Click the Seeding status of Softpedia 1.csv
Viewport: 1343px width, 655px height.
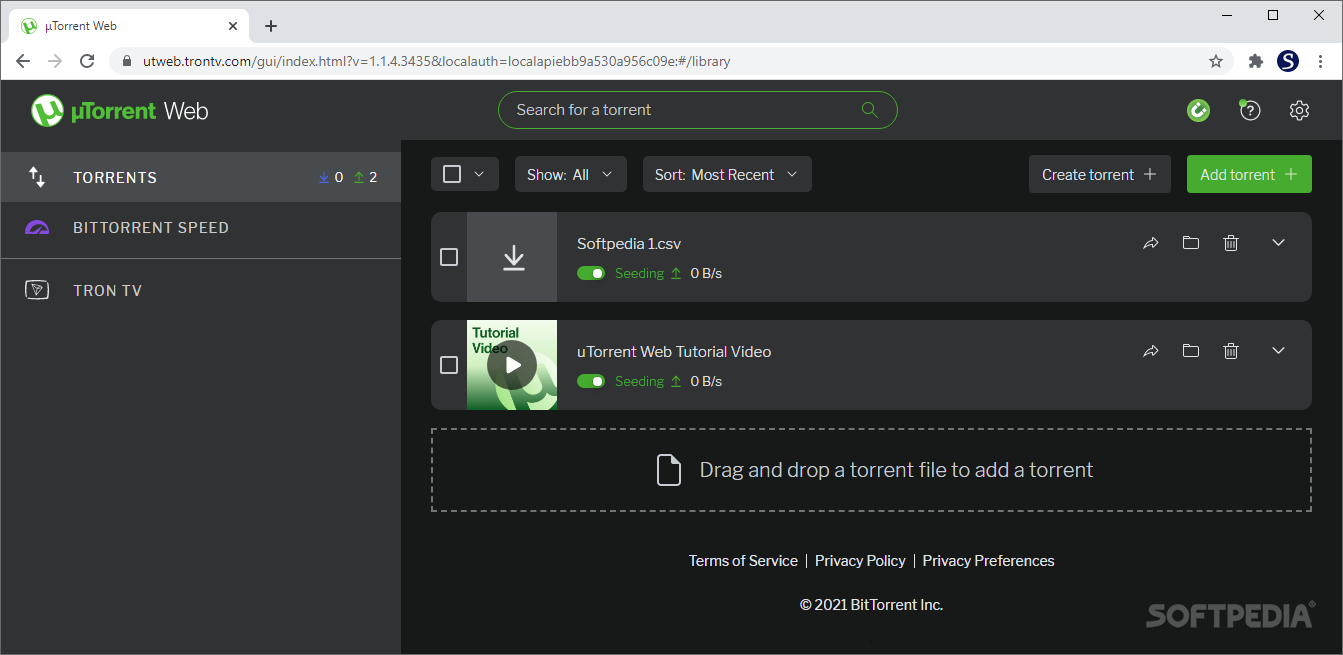(639, 273)
